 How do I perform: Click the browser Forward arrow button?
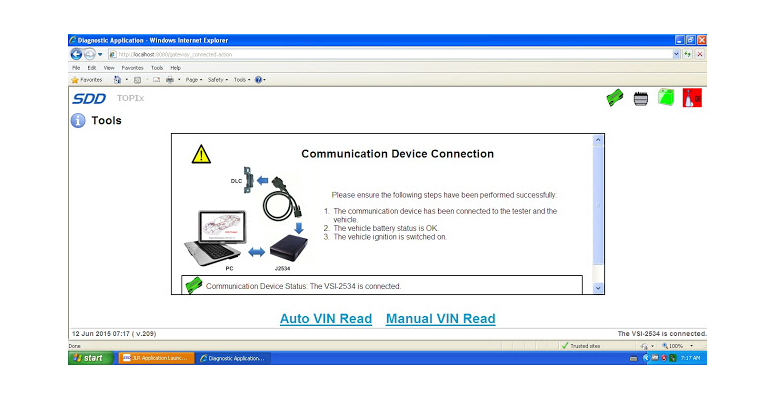89,54
